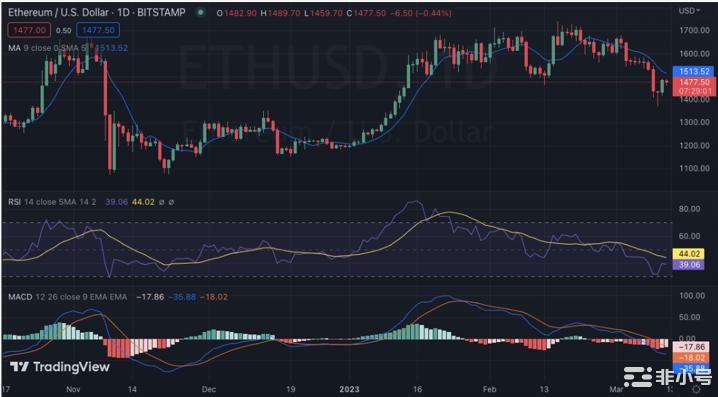Click the 80.00 RSI scale label
This screenshot has height=397, width=718.
click(x=689, y=209)
